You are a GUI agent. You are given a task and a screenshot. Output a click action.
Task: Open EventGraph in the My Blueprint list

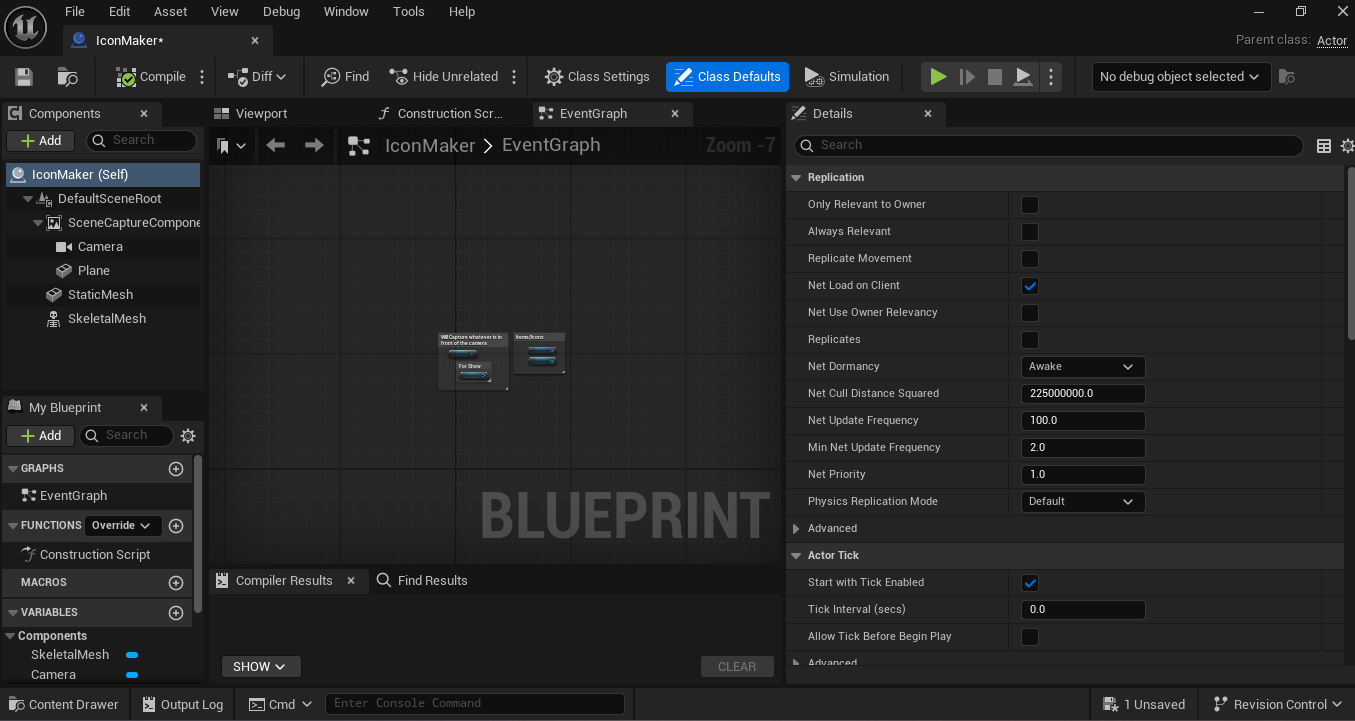(x=73, y=496)
